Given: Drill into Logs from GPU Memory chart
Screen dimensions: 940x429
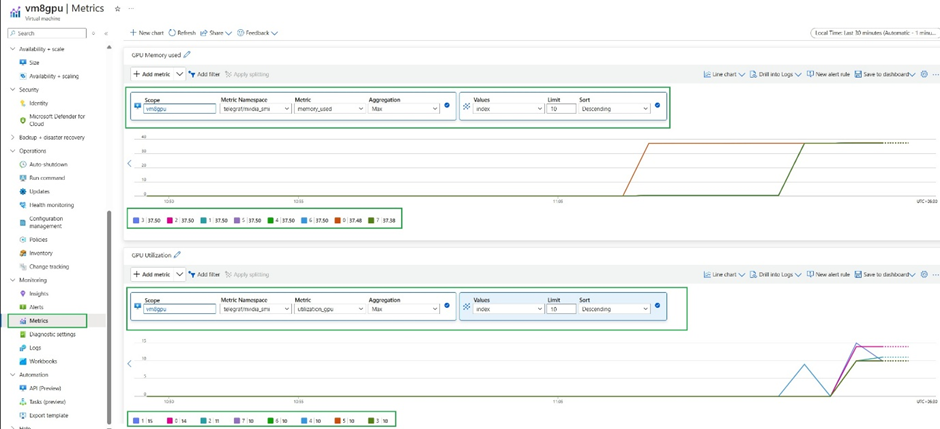Looking at the screenshot, I should (x=776, y=74).
